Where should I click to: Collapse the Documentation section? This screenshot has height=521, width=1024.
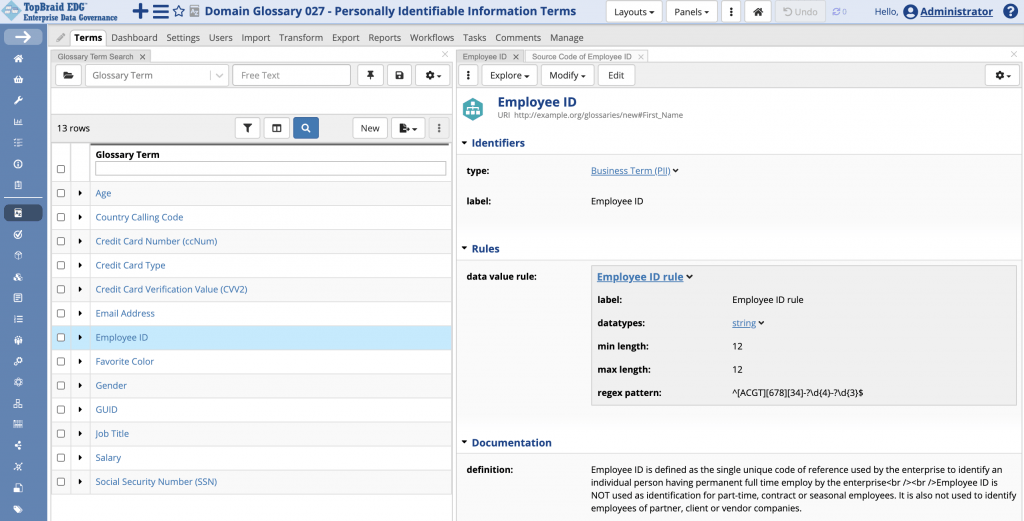464,443
